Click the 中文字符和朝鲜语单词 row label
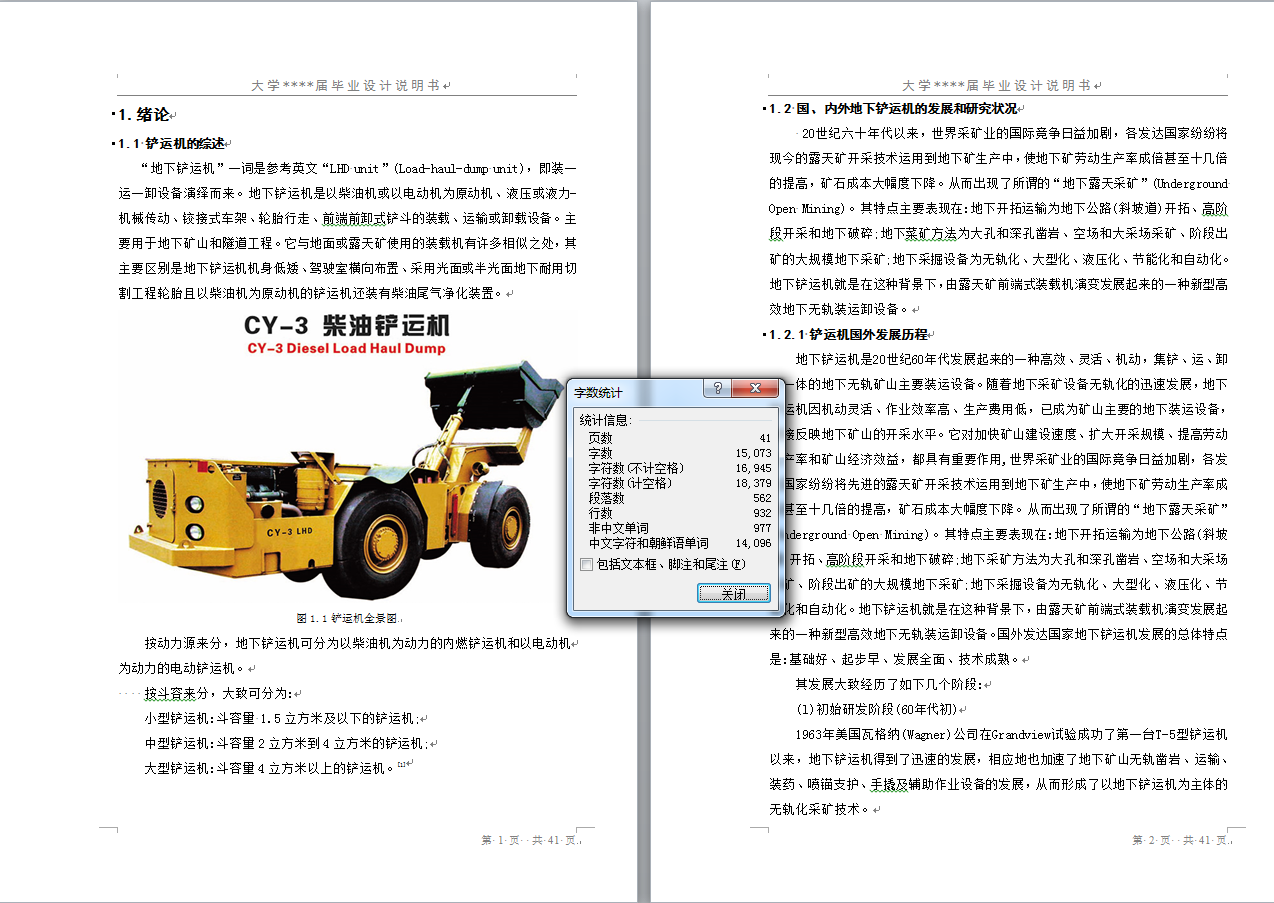This screenshot has height=903, width=1274. tap(648, 543)
